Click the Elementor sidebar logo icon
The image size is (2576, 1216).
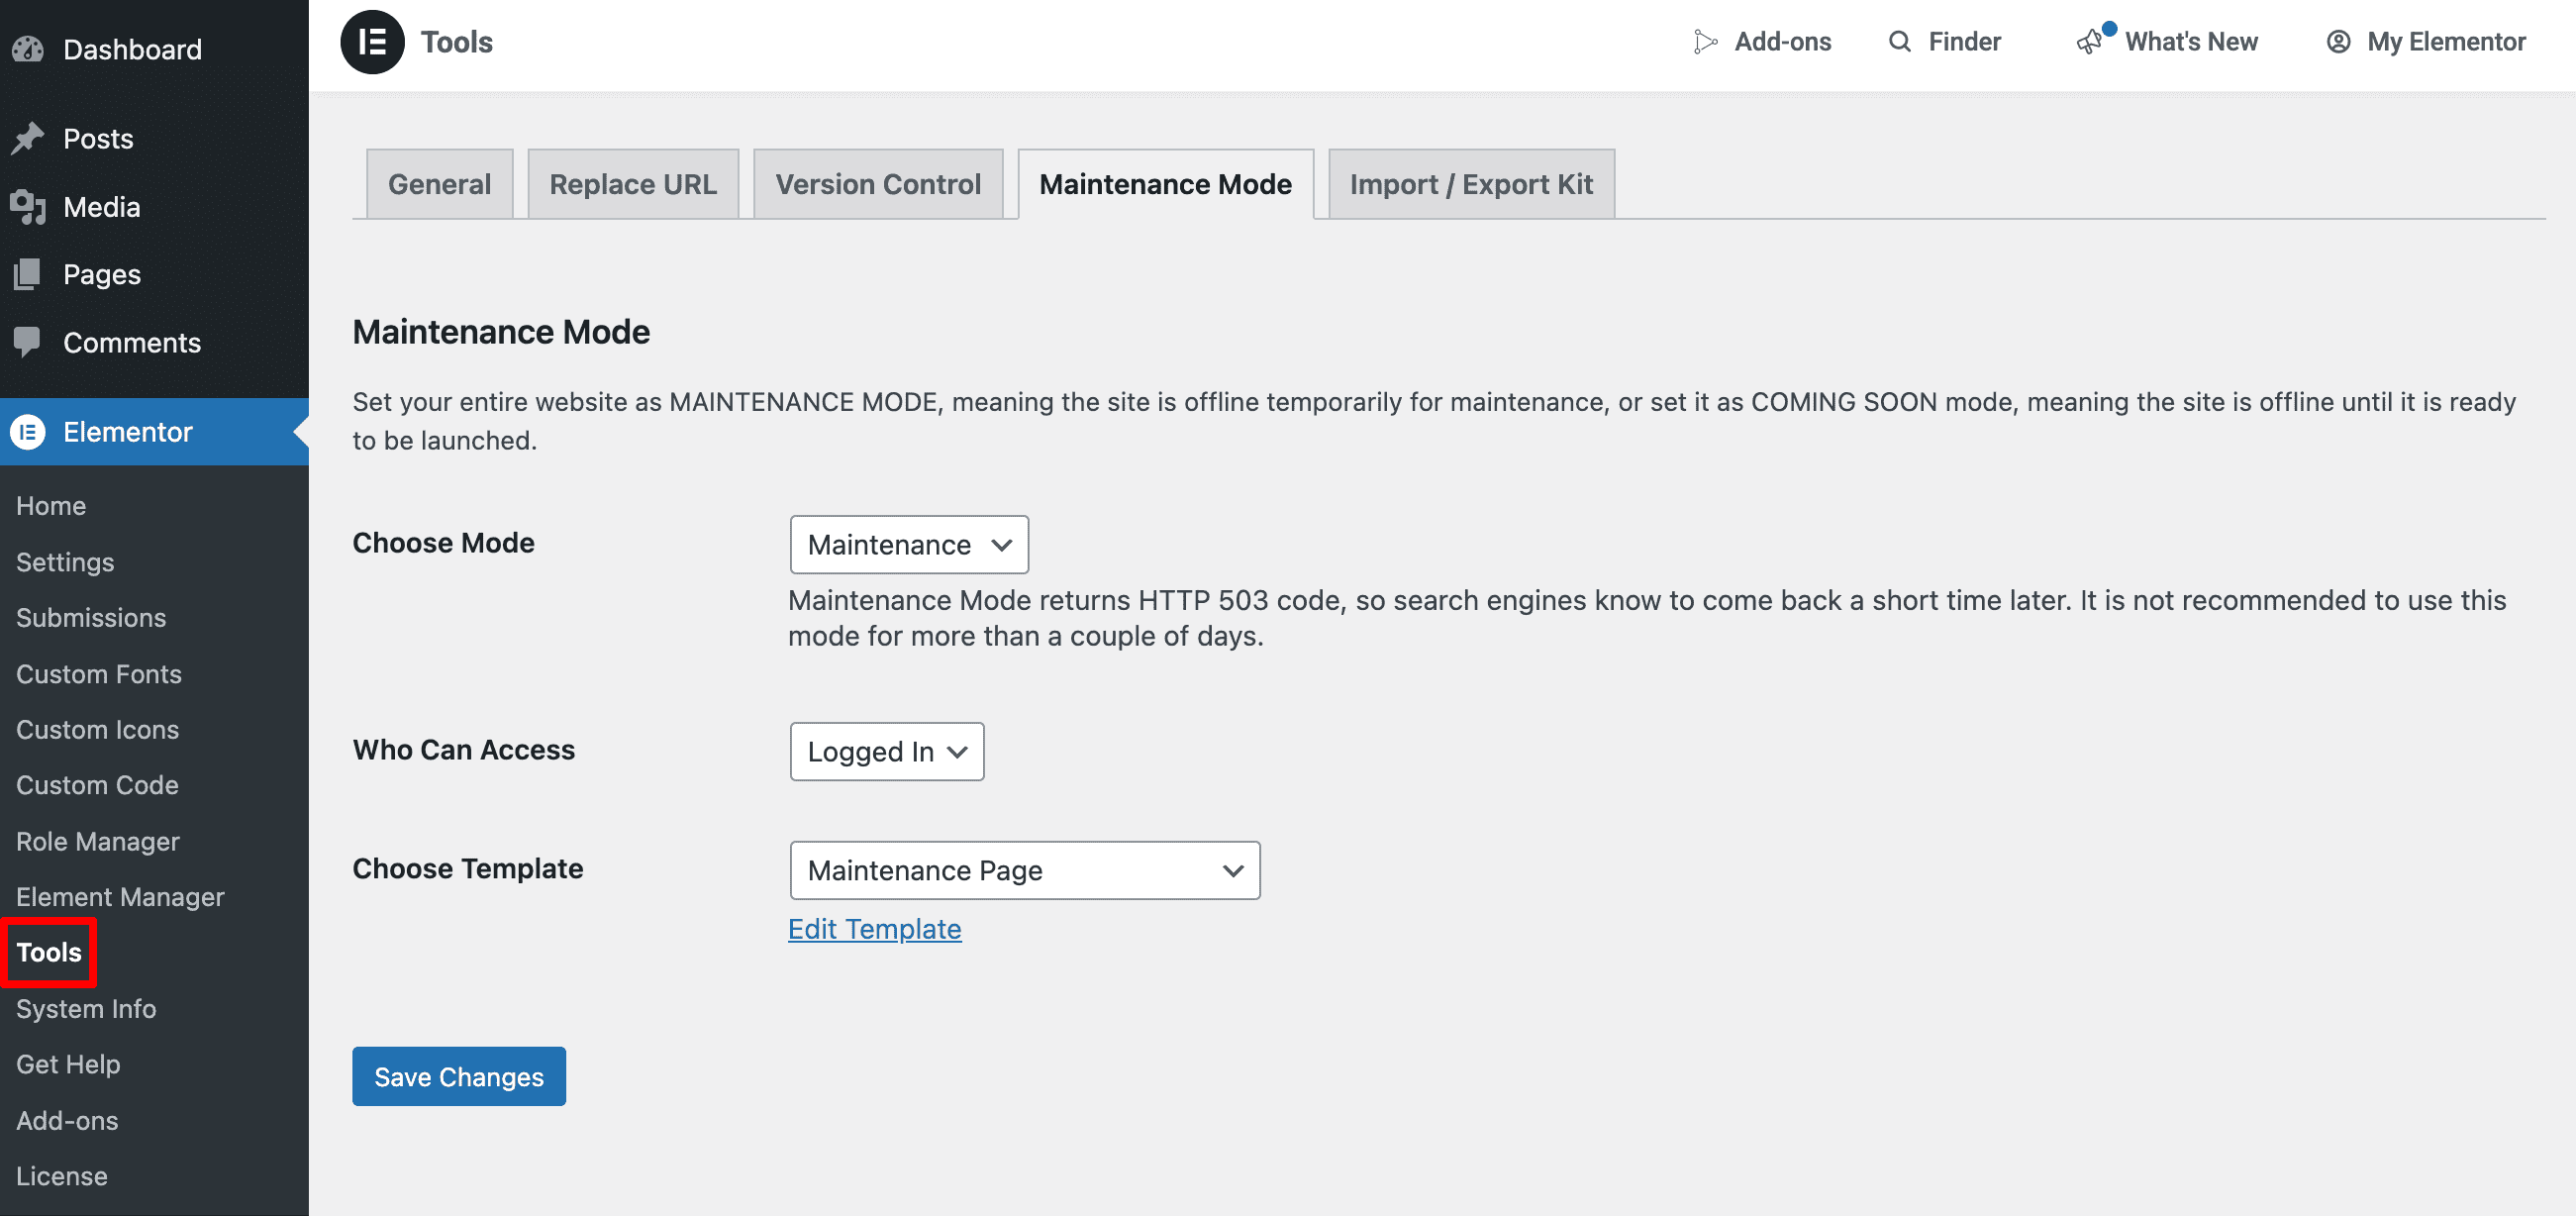pos(28,432)
